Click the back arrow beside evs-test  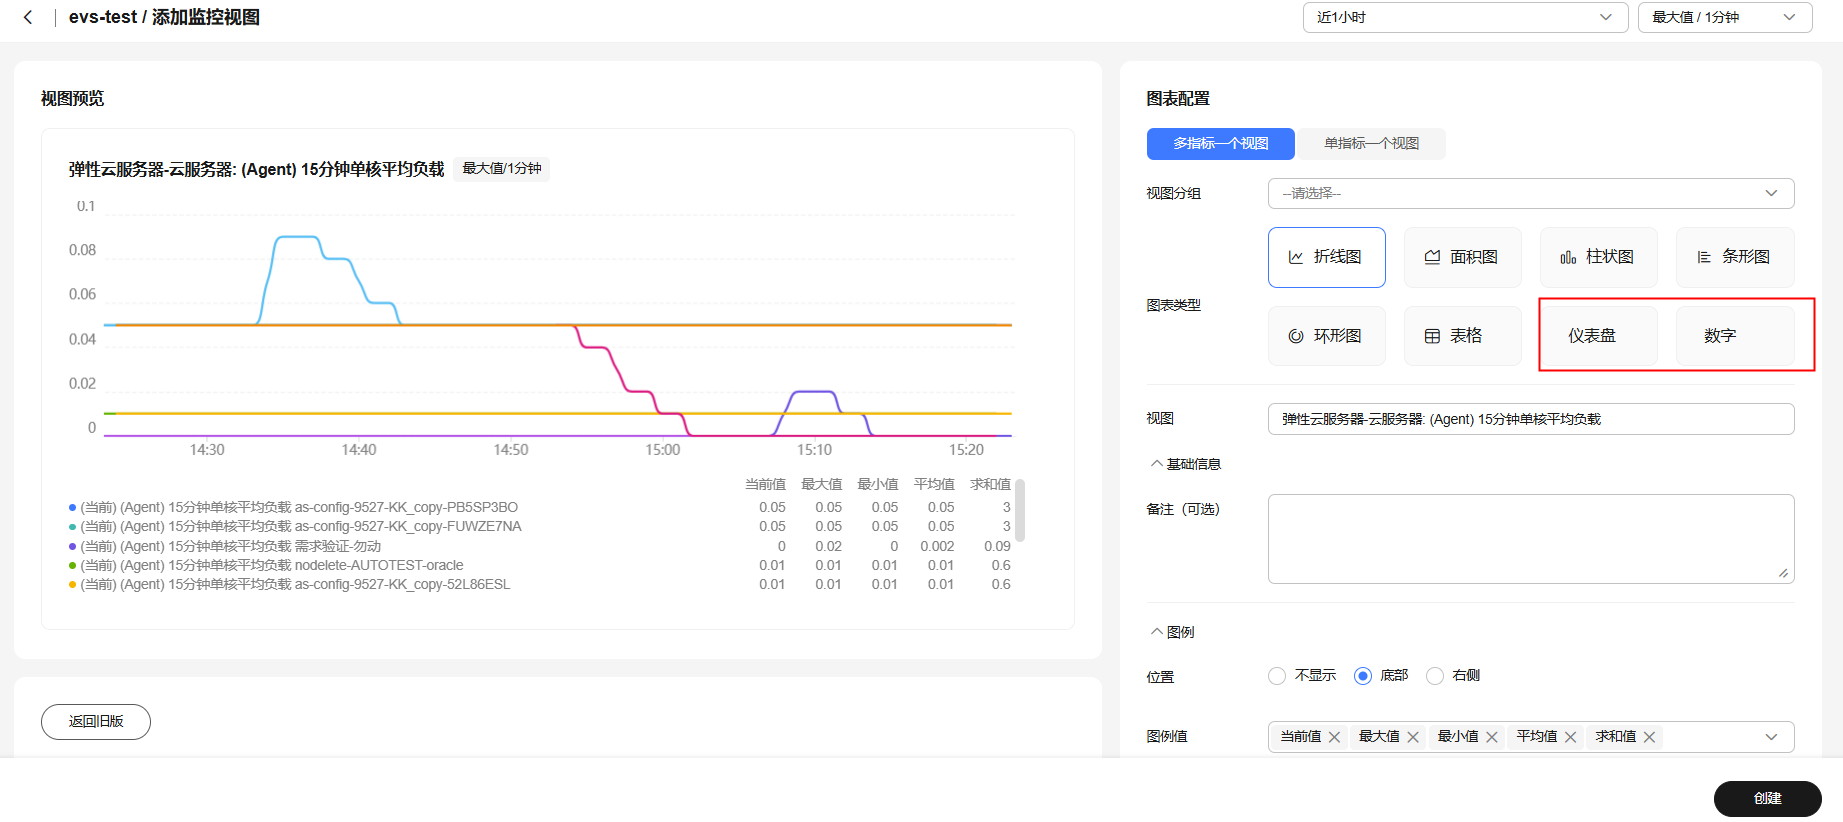point(28,17)
